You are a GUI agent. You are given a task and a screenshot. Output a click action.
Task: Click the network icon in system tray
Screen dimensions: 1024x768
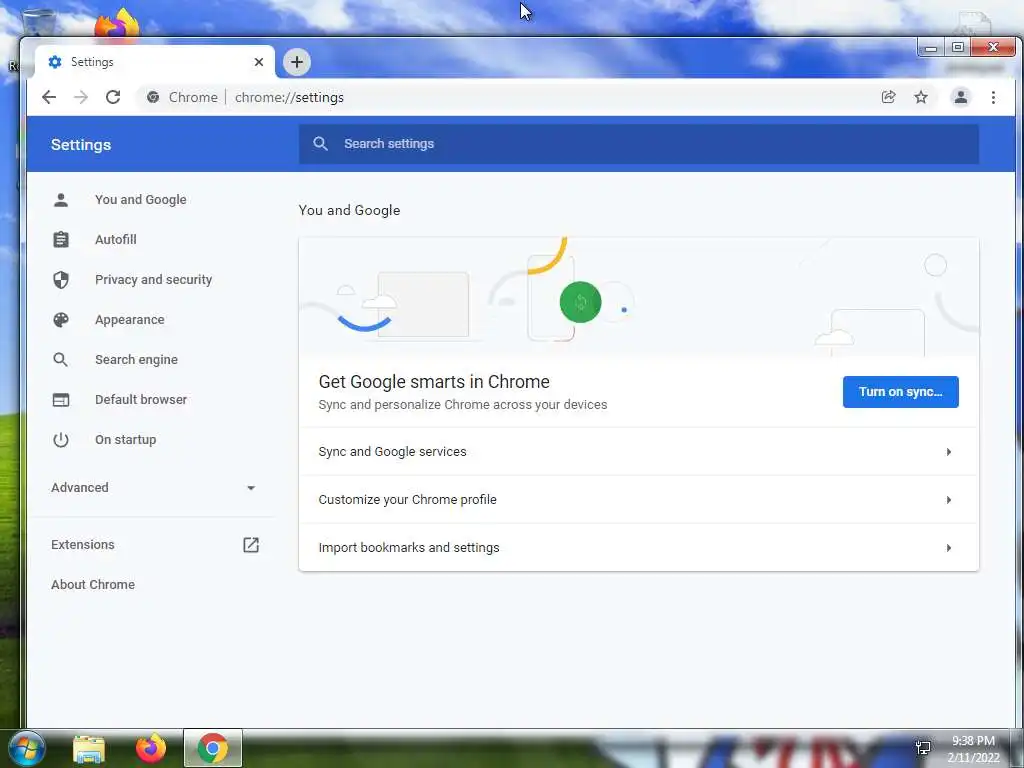click(923, 748)
